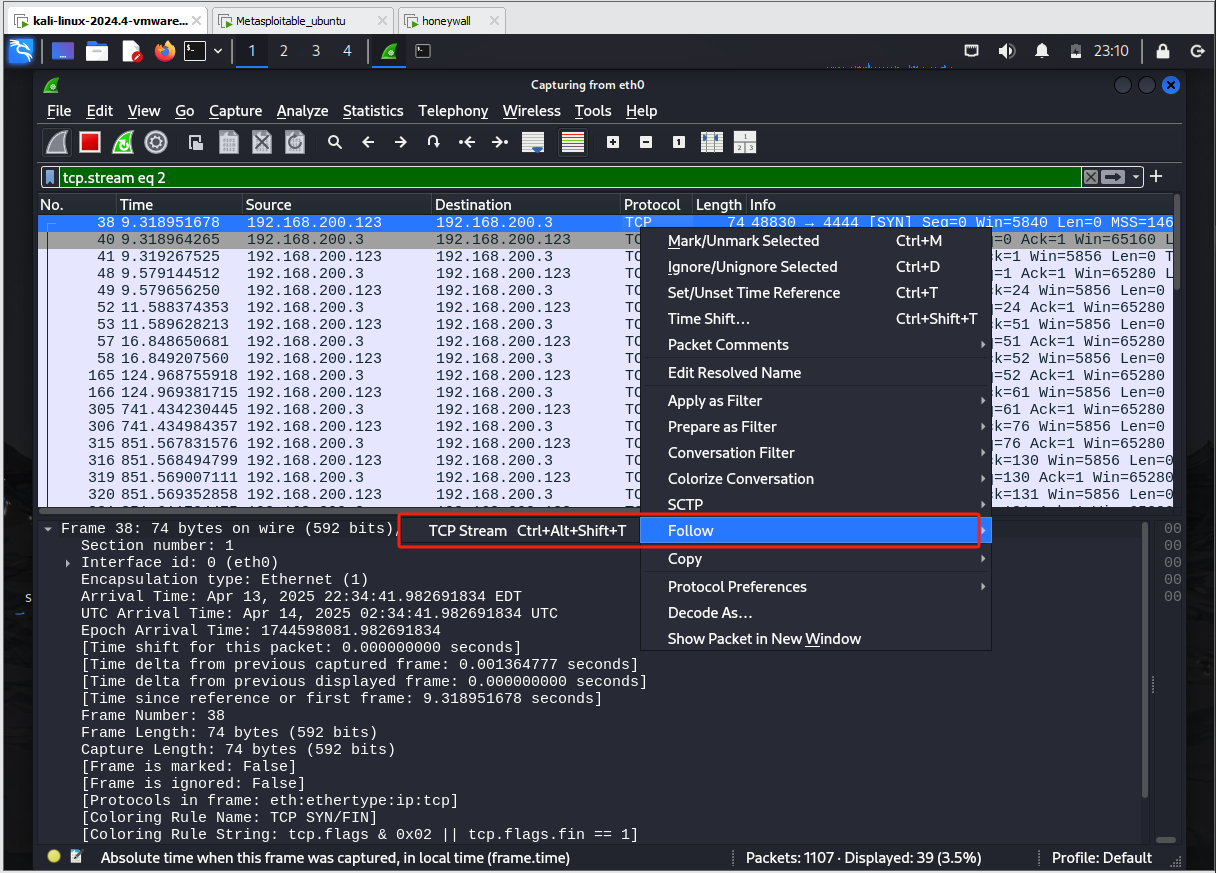The height and width of the screenshot is (873, 1216).
Task: Open the Statistics menu
Action: (373, 111)
